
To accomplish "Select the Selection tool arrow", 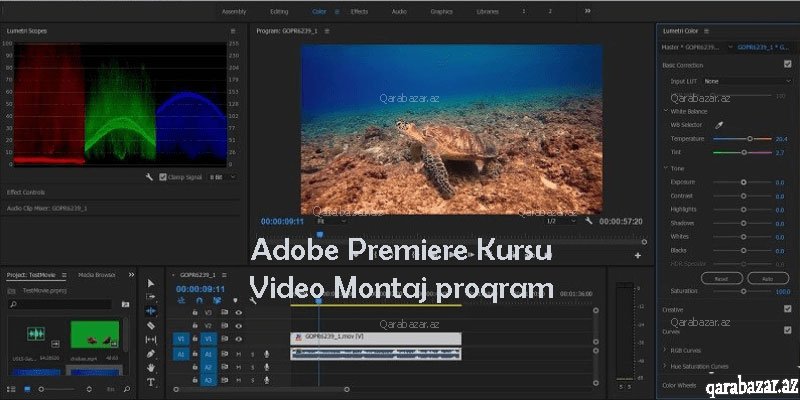I will 151,283.
